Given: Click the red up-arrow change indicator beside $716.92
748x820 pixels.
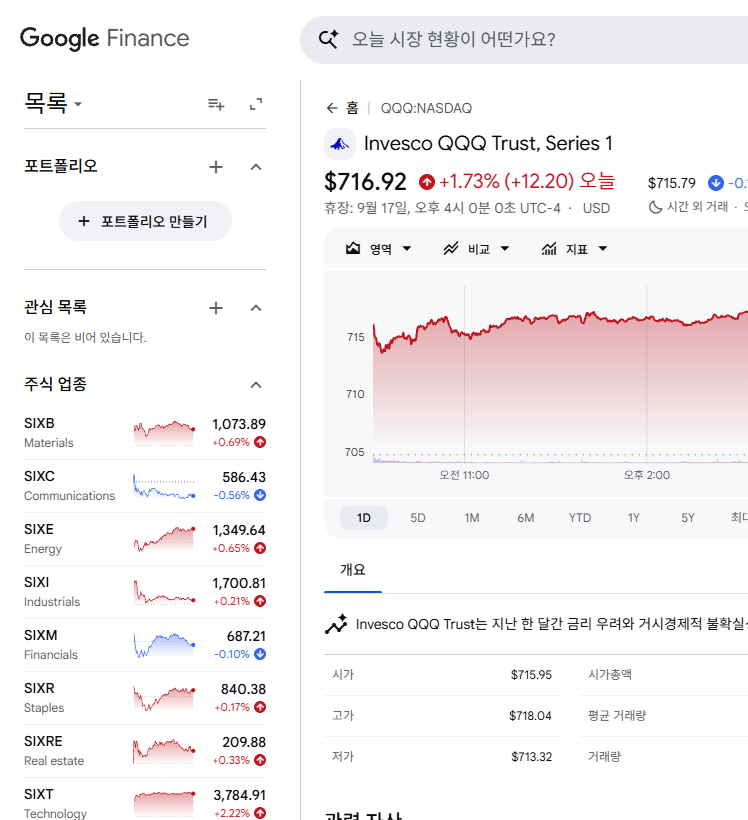Looking at the screenshot, I should (427, 182).
